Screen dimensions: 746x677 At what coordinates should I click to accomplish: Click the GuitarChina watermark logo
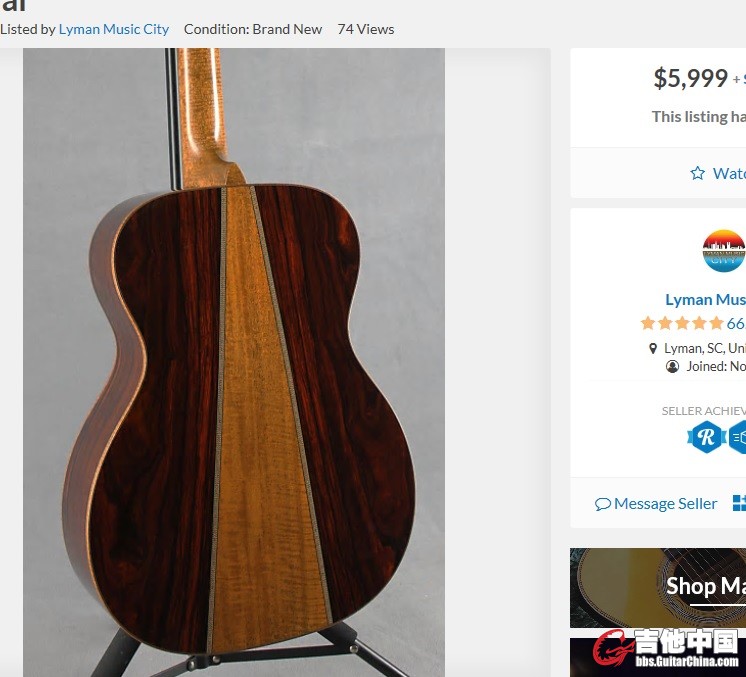click(670, 649)
